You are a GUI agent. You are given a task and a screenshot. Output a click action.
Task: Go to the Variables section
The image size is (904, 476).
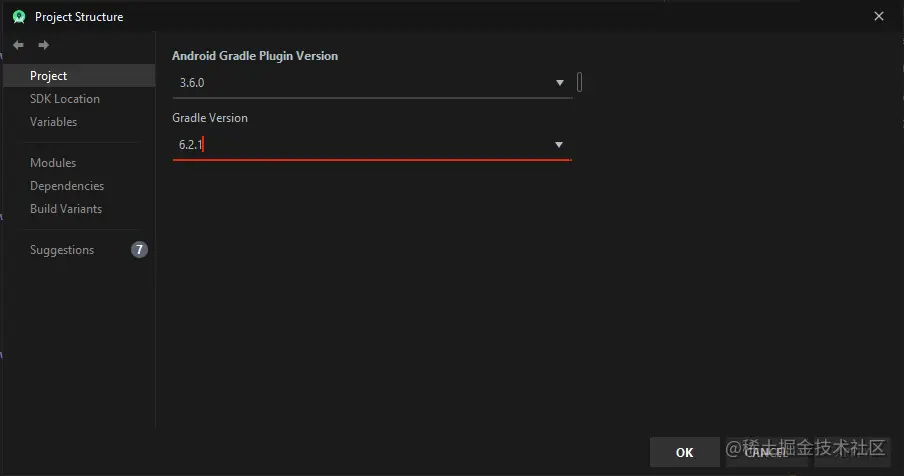[54, 122]
